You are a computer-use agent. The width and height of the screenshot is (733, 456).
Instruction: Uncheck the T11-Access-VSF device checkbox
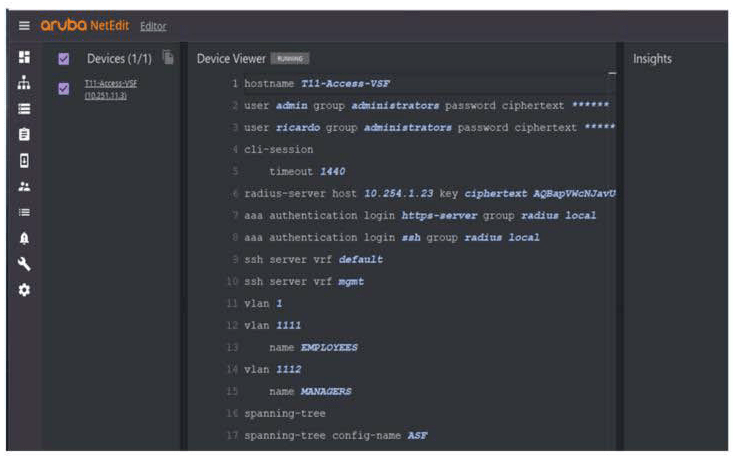(64, 89)
